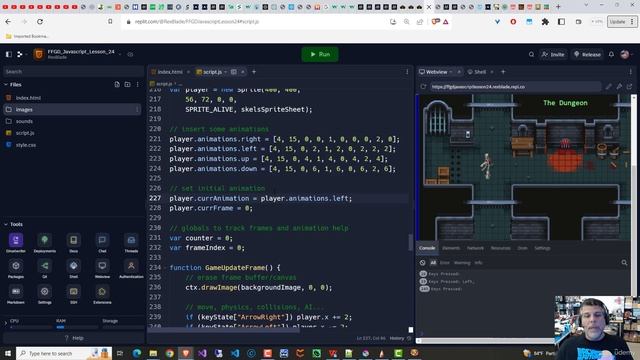Open the webview devtools wrench icon
This screenshot has width=640, height=360.
pos(619,87)
